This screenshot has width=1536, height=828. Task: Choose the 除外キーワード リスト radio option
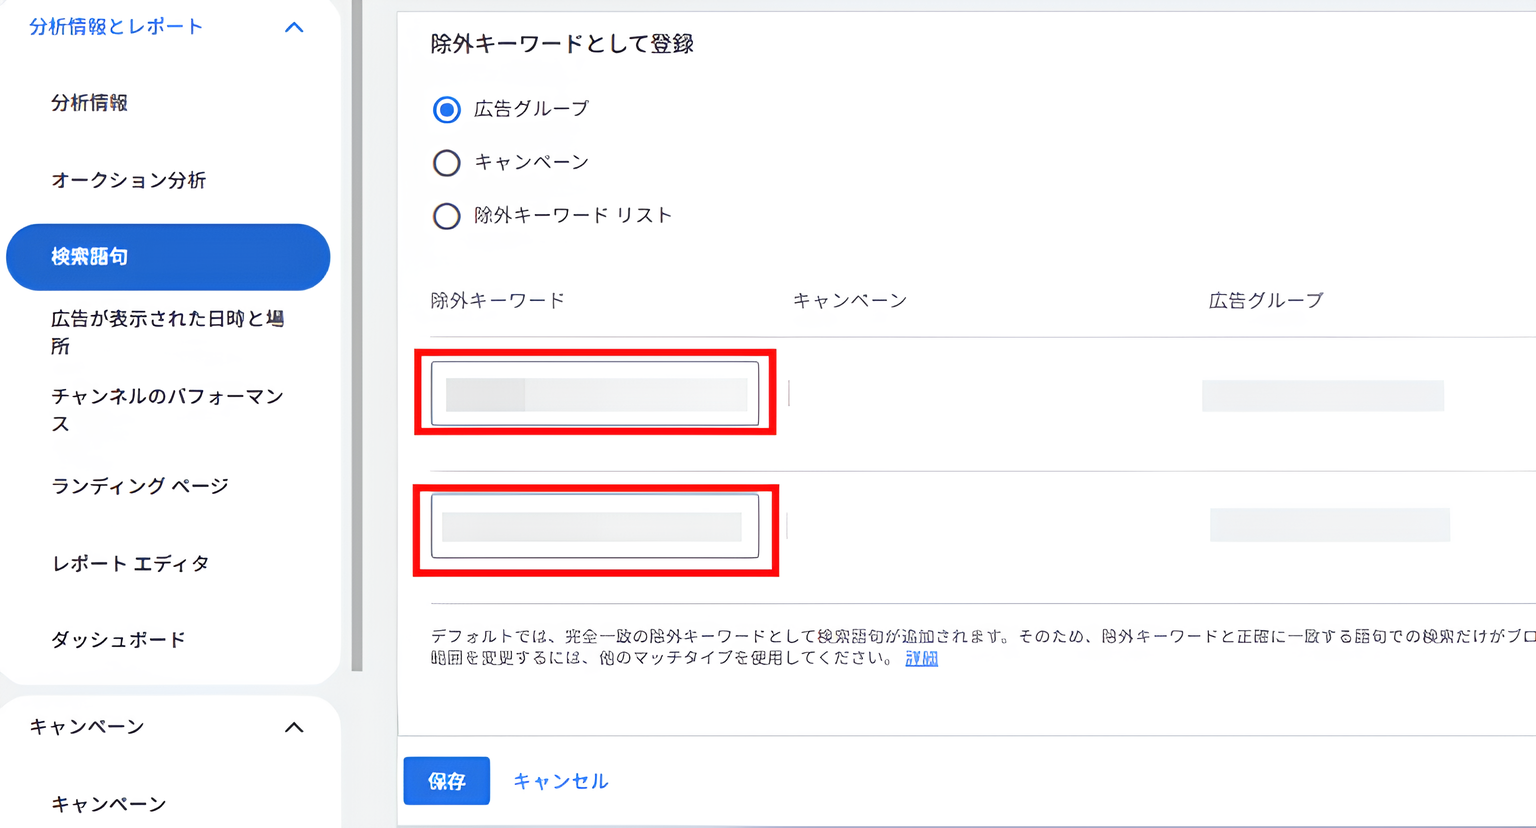[446, 216]
